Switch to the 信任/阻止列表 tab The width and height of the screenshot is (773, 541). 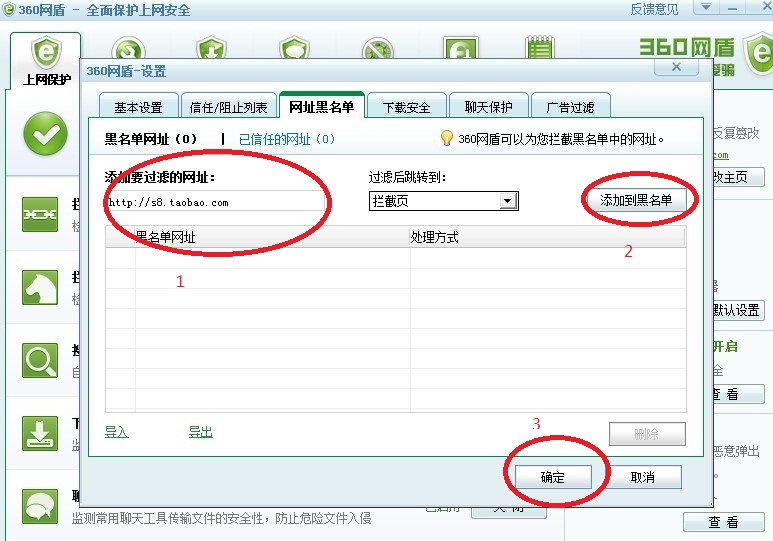[x=228, y=107]
